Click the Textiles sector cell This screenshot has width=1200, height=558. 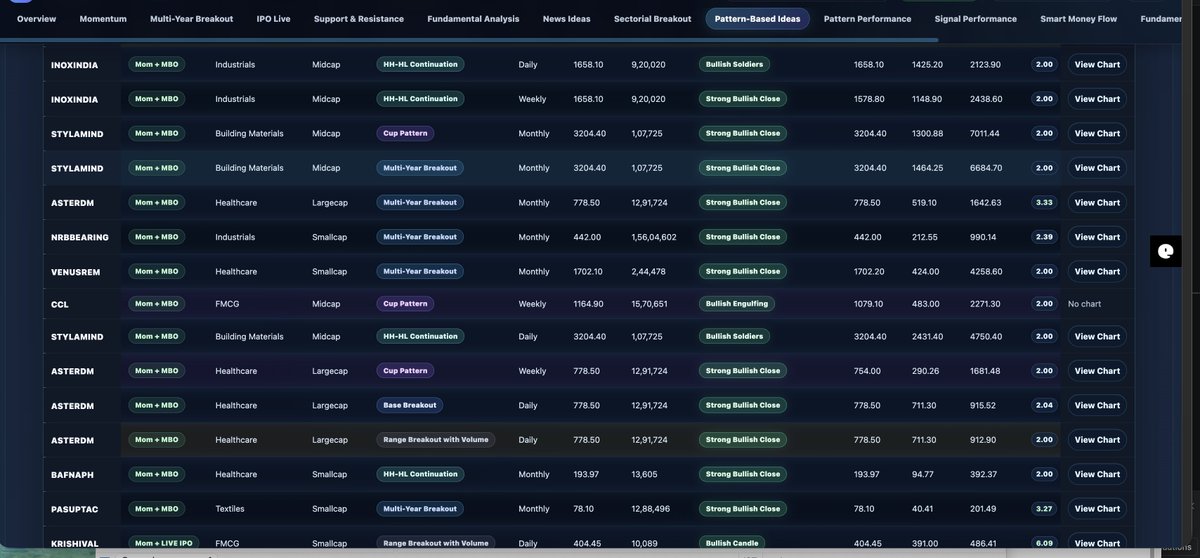pyautogui.click(x=230, y=509)
